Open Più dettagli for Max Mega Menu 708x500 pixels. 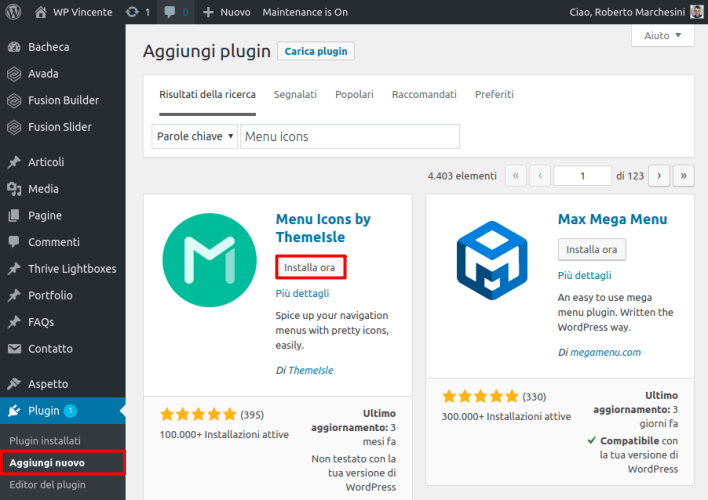(x=584, y=276)
